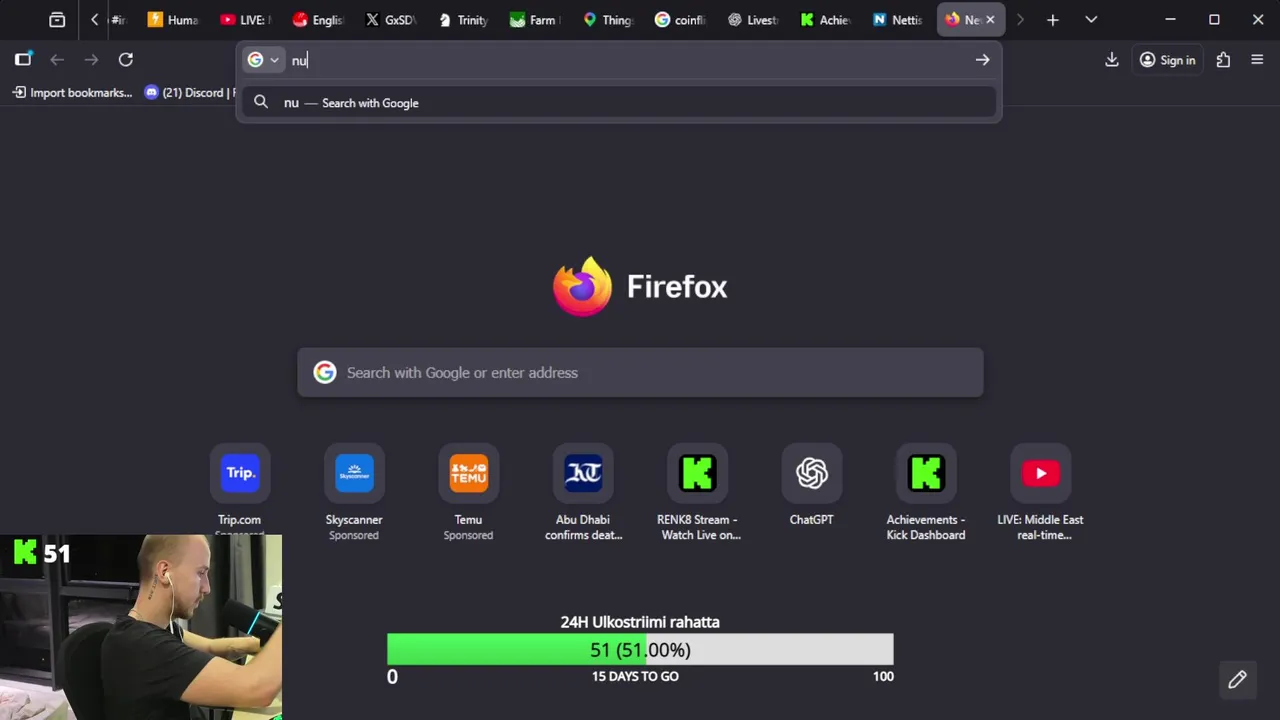This screenshot has height=720, width=1280.
Task: Minimize the Firefox window
Action: [1170, 19]
